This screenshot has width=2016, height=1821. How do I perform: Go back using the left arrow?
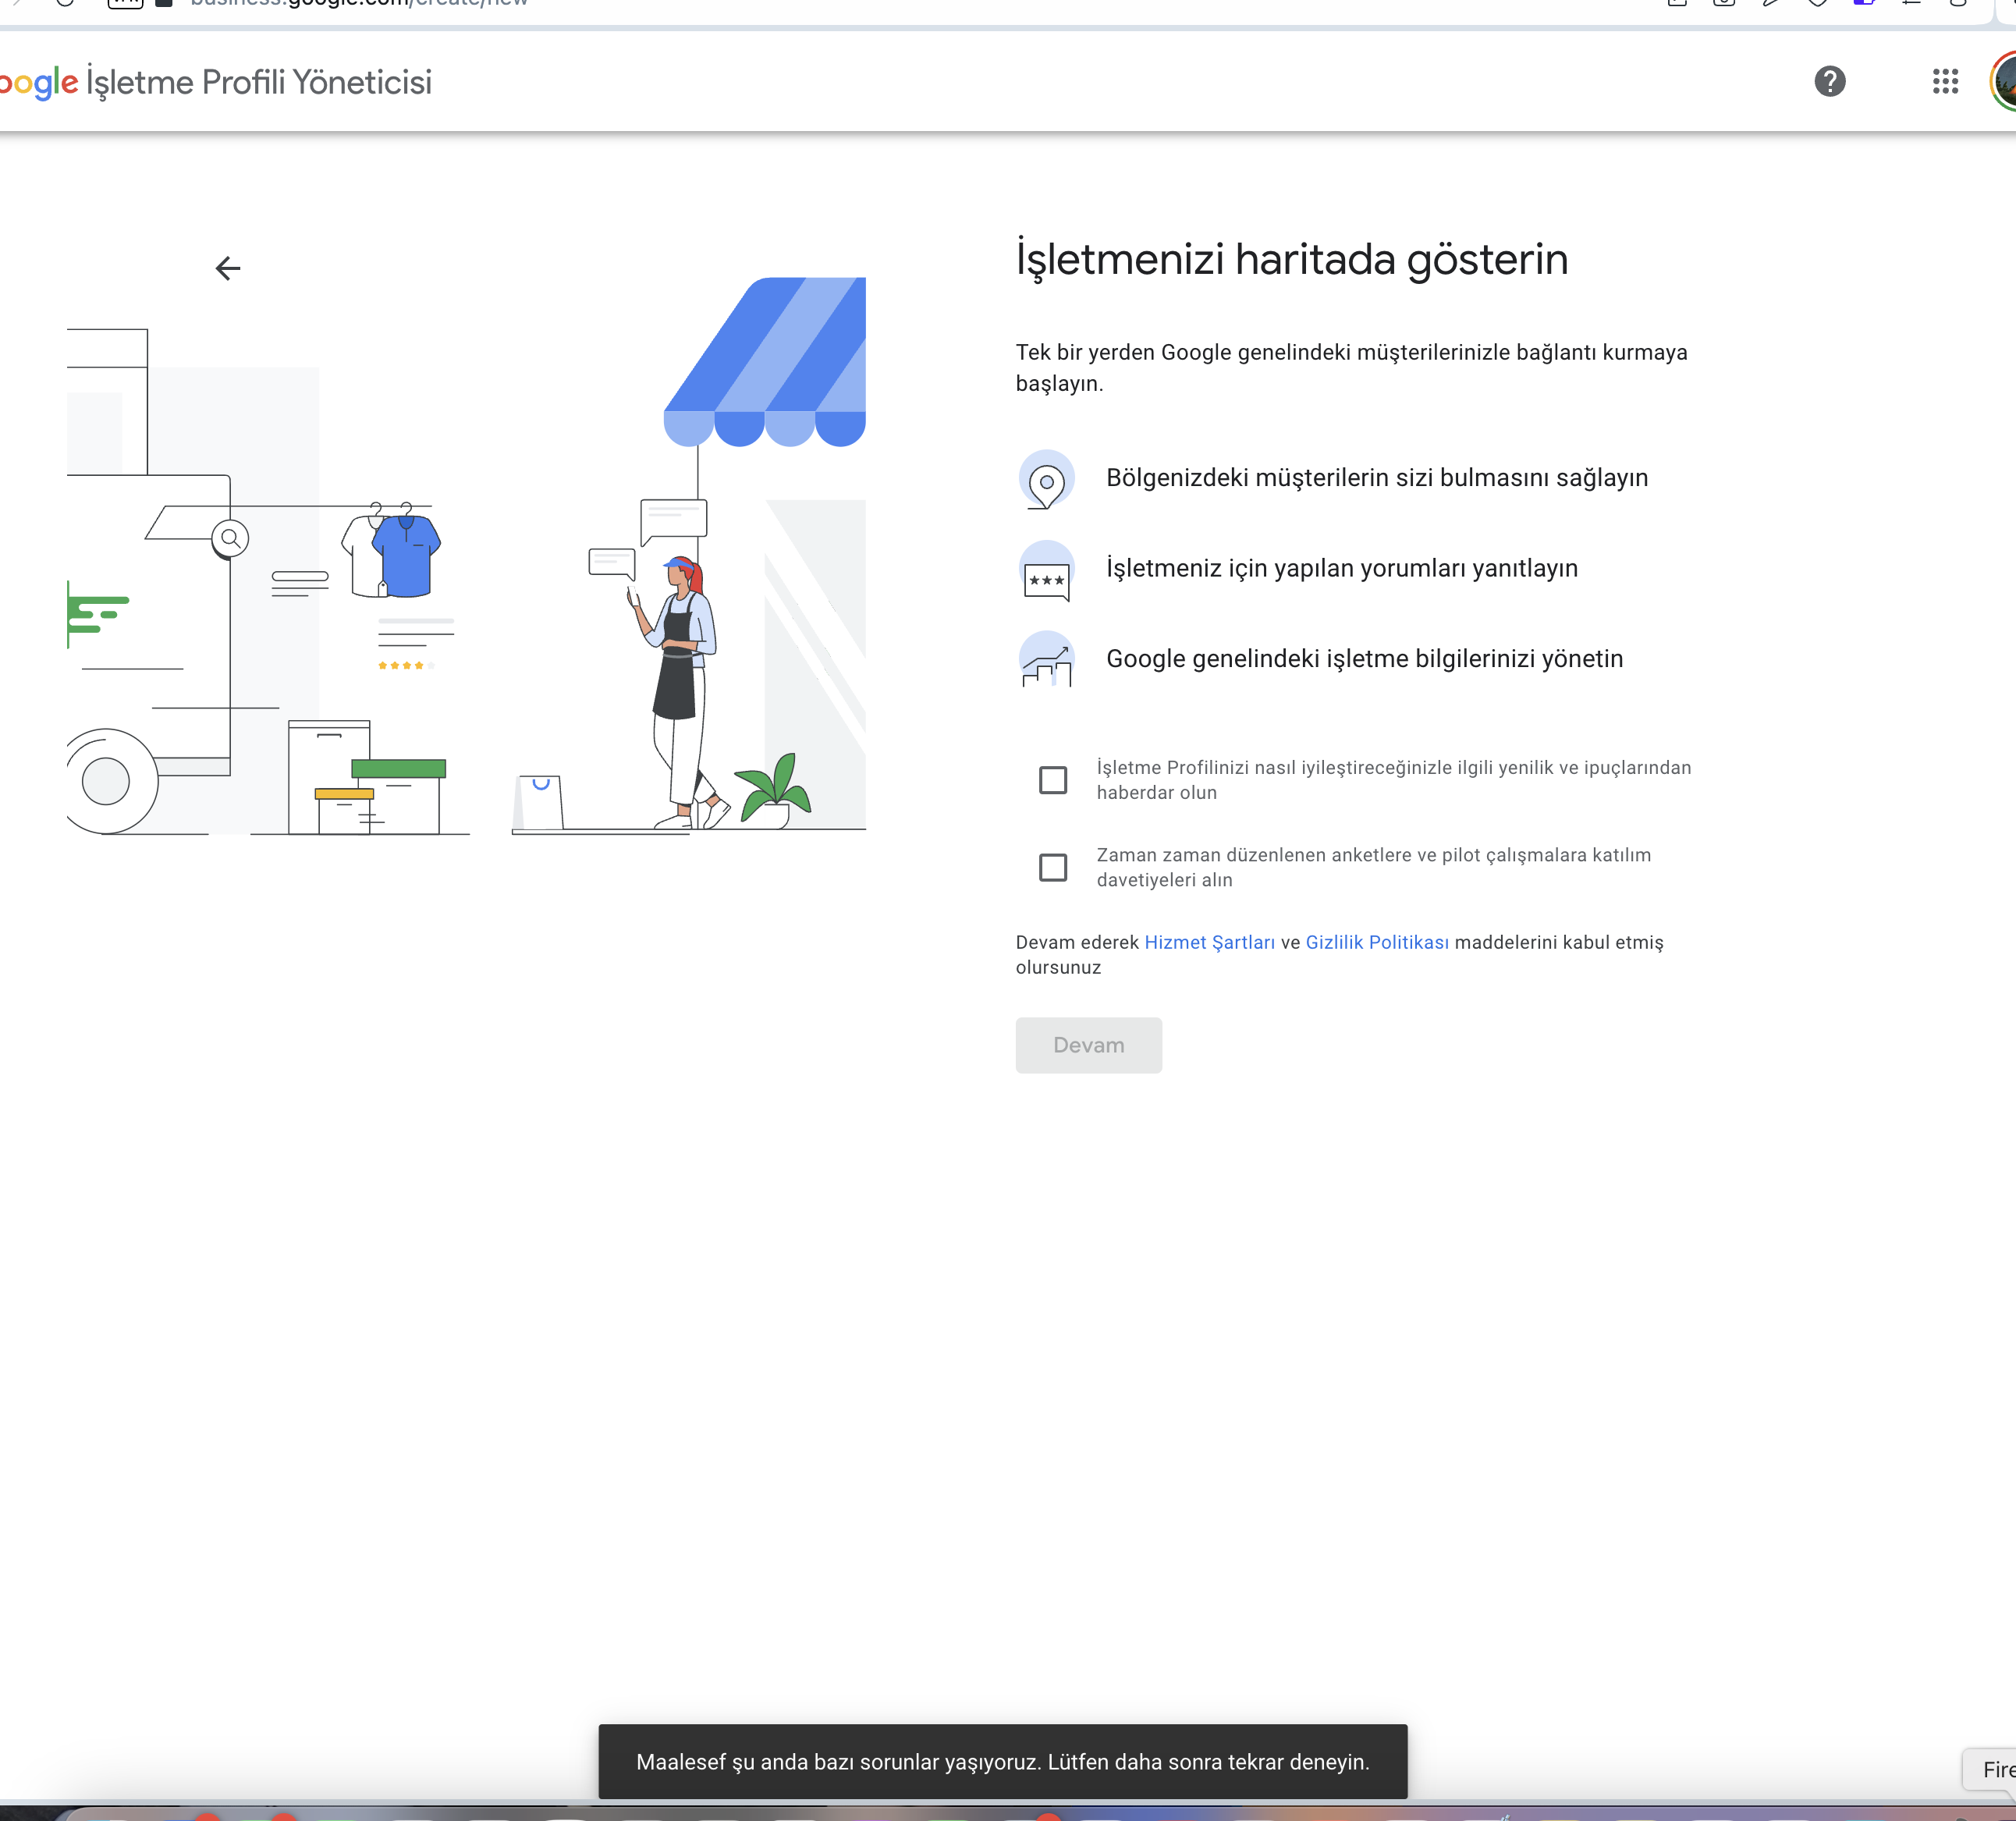click(228, 268)
